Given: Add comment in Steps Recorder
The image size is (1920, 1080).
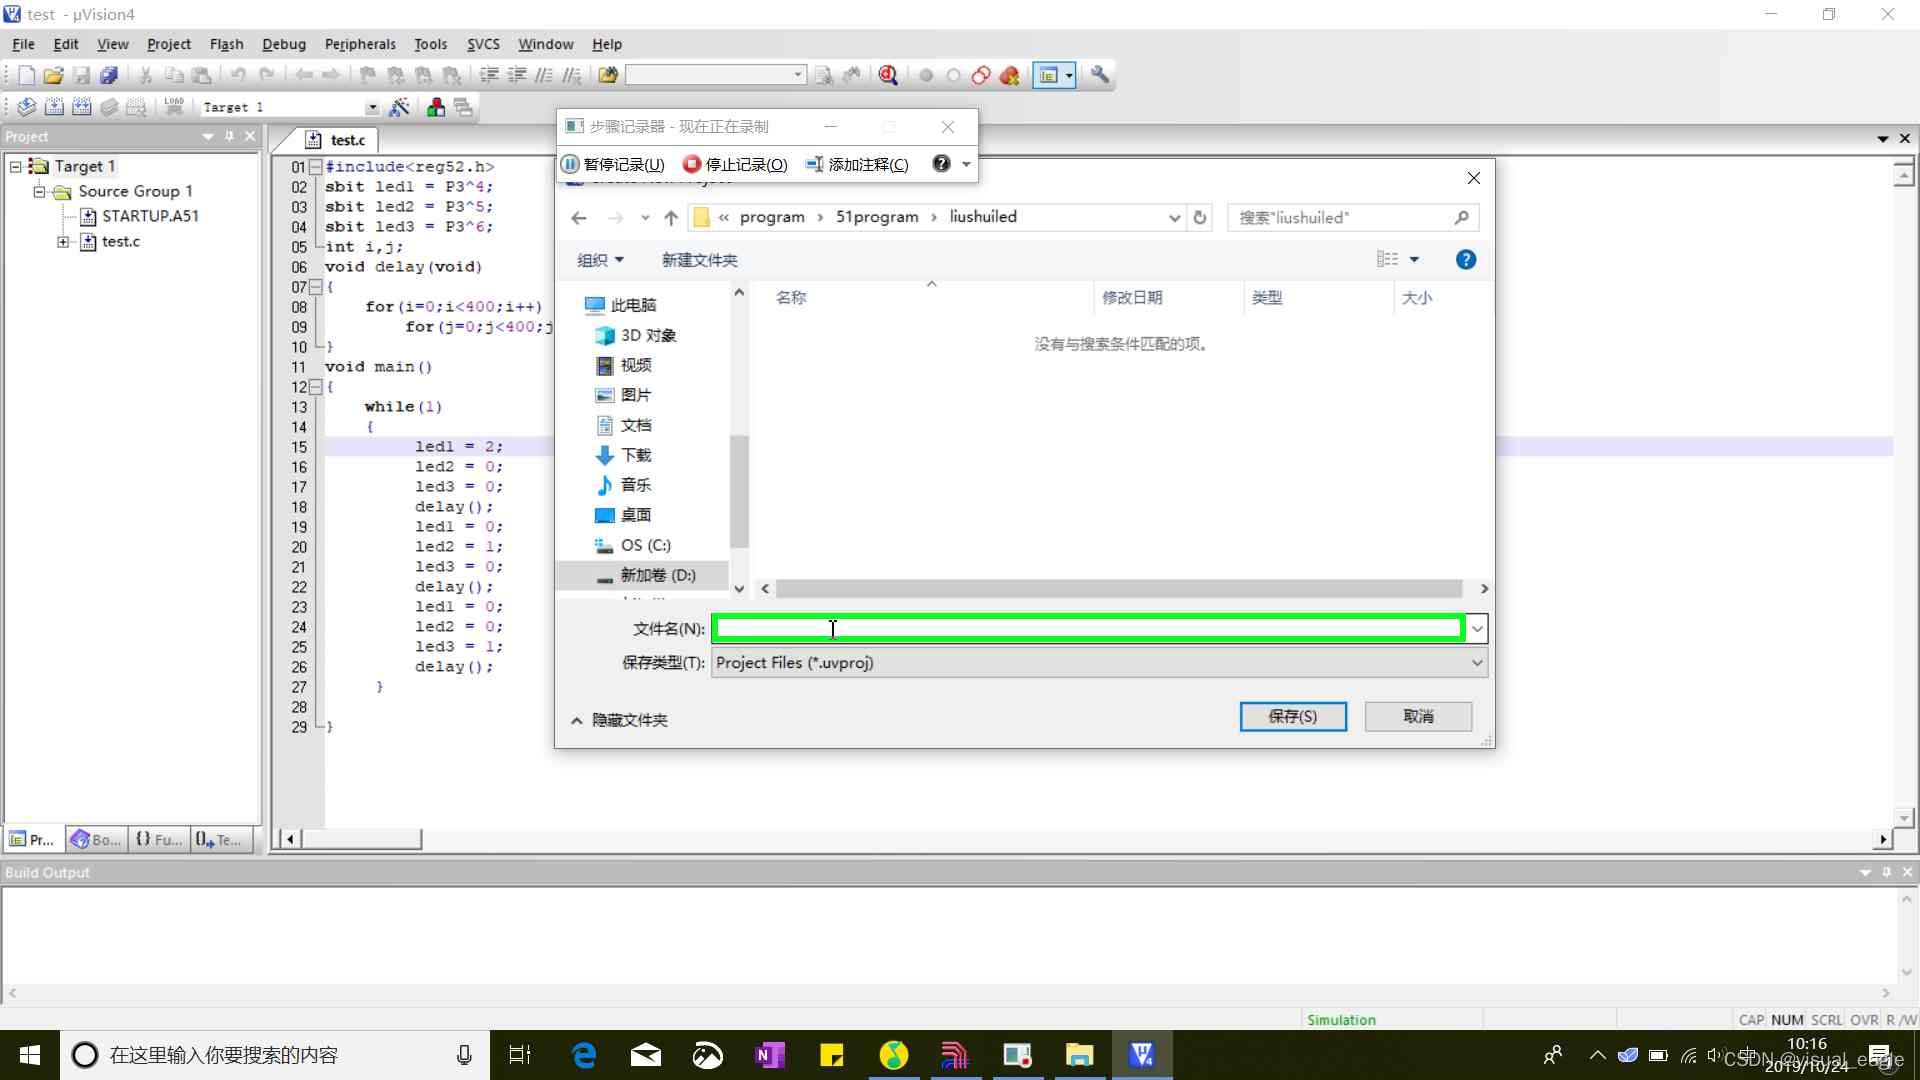Looking at the screenshot, I should 857,164.
